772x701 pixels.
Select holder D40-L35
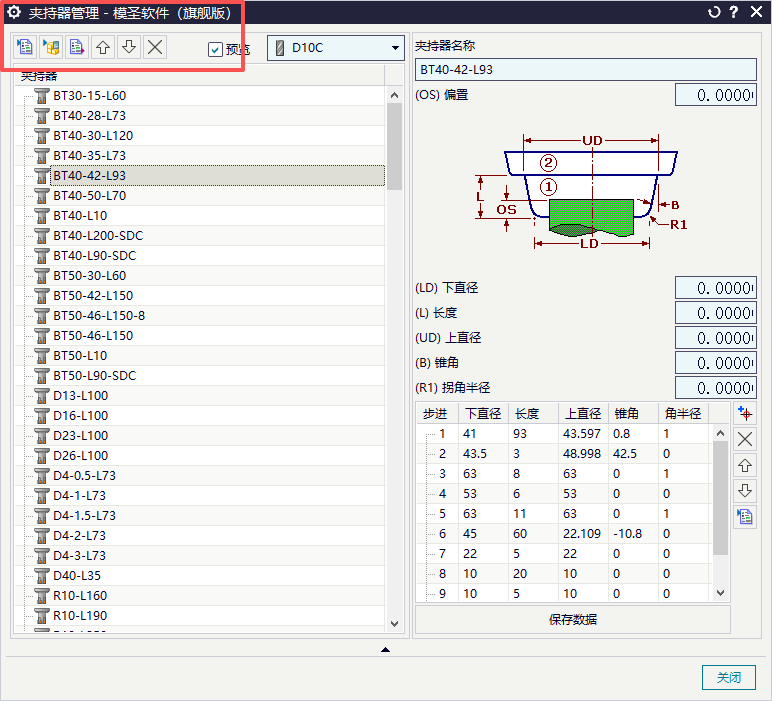(77, 575)
